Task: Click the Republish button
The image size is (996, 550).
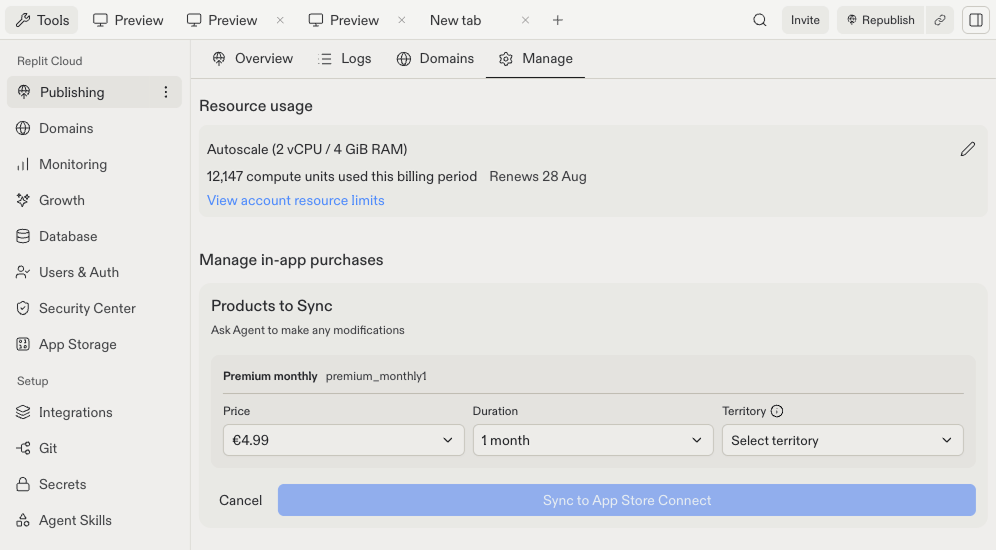Action: (x=880, y=20)
